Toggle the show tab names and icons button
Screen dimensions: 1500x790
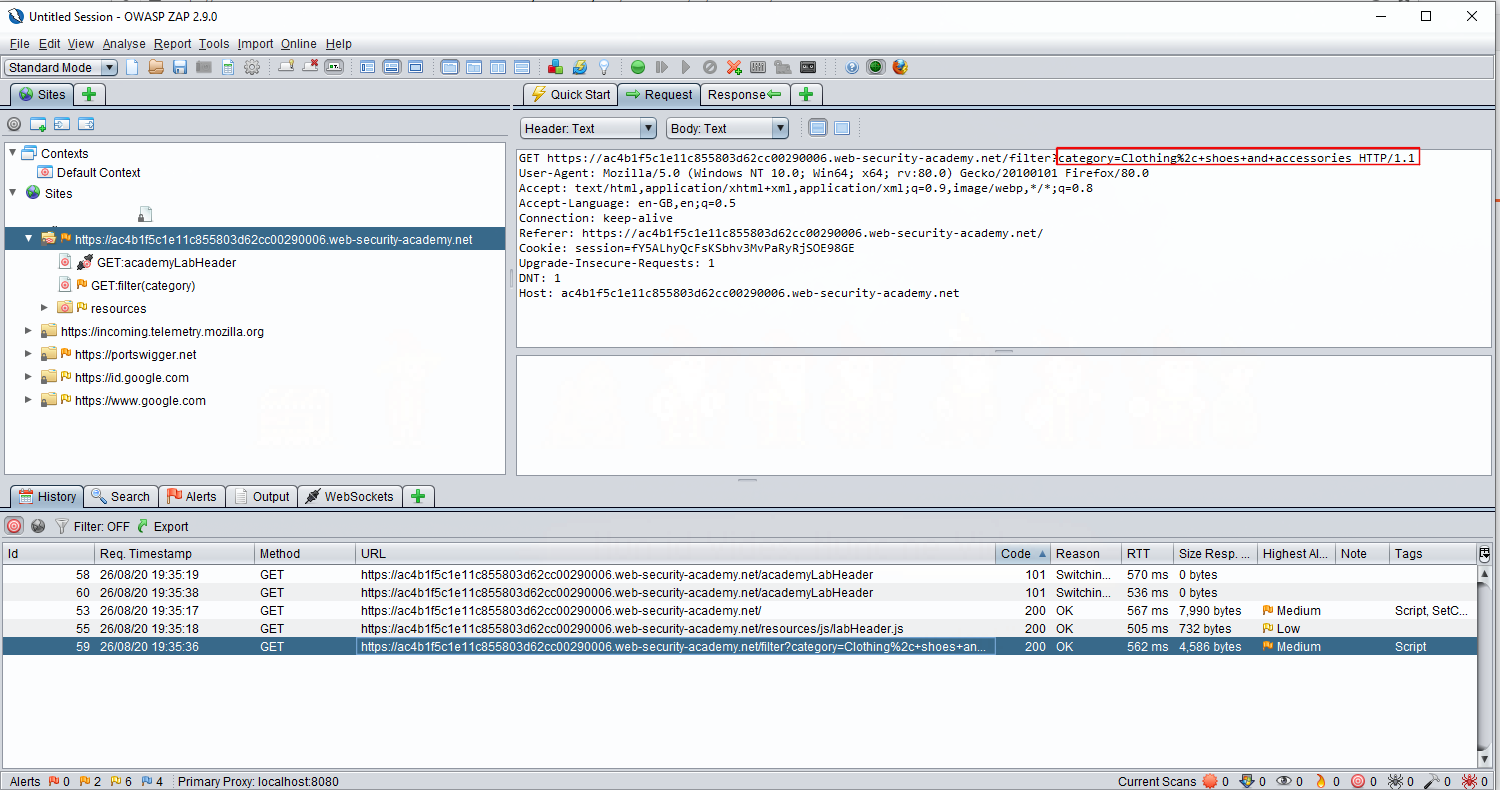[x=334, y=67]
